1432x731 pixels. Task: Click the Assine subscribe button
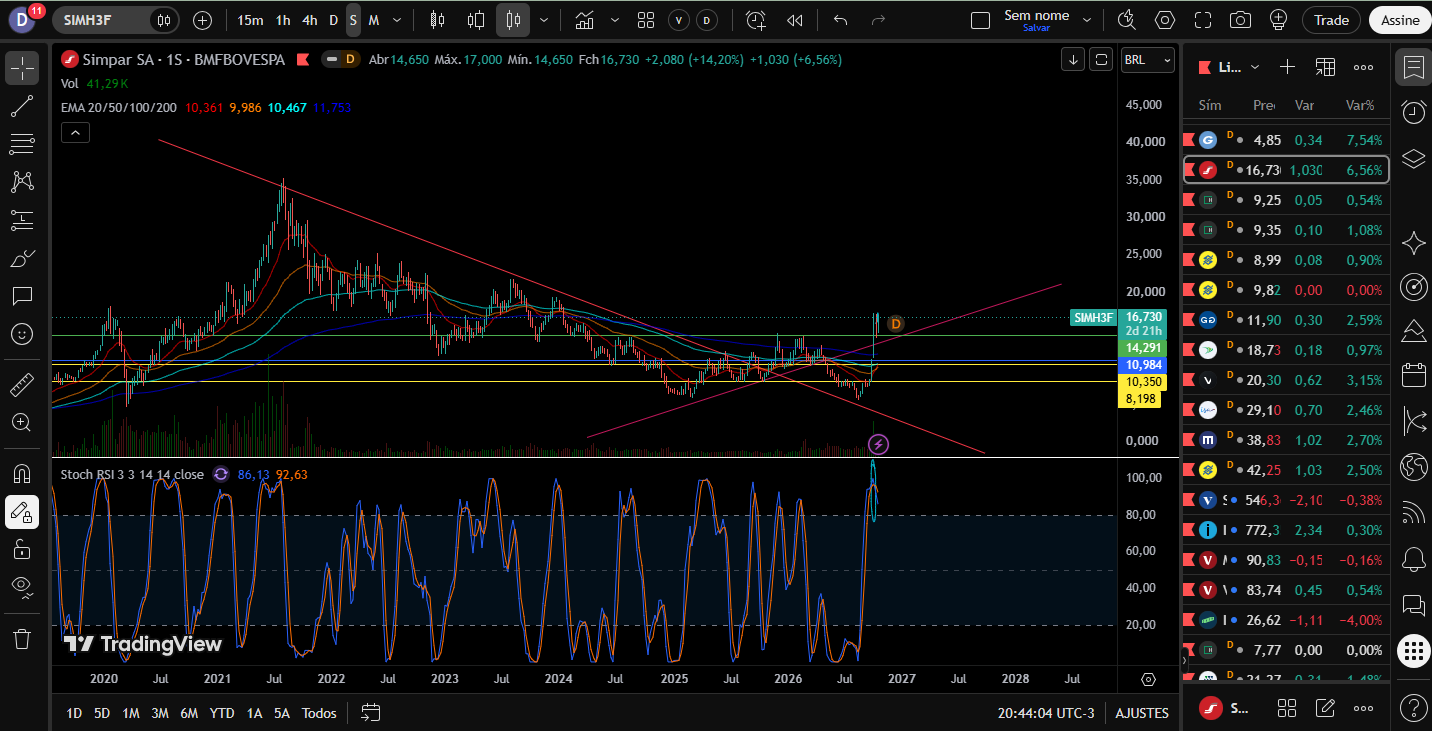(x=1399, y=20)
